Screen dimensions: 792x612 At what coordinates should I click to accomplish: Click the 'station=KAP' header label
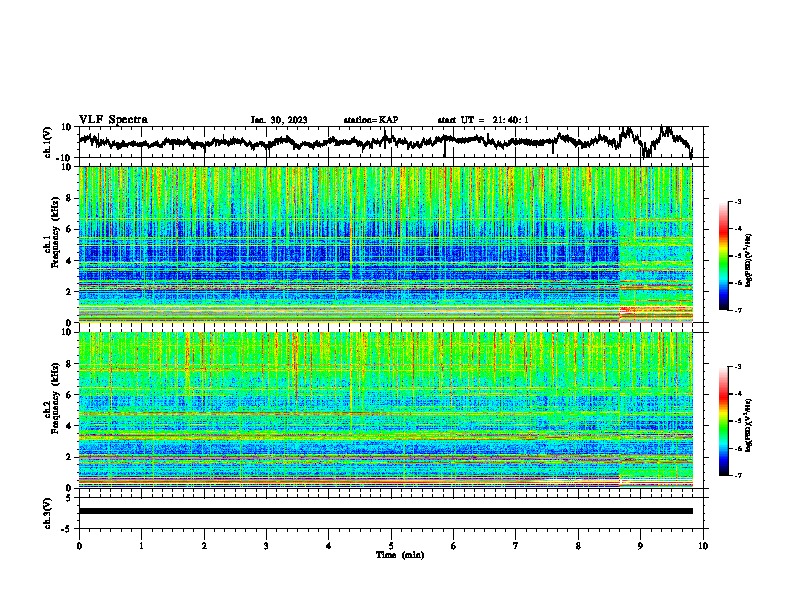371,120
